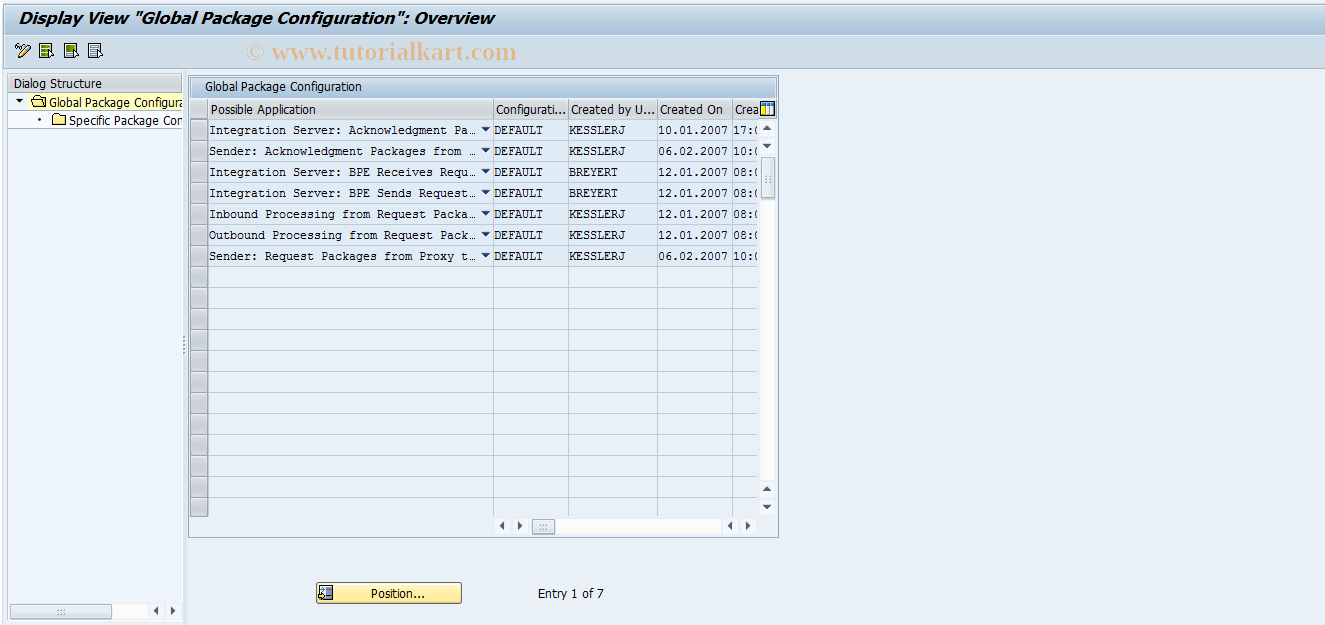Open dropdown for Sender: Request Packages row
This screenshot has width=1325, height=625.
point(486,256)
